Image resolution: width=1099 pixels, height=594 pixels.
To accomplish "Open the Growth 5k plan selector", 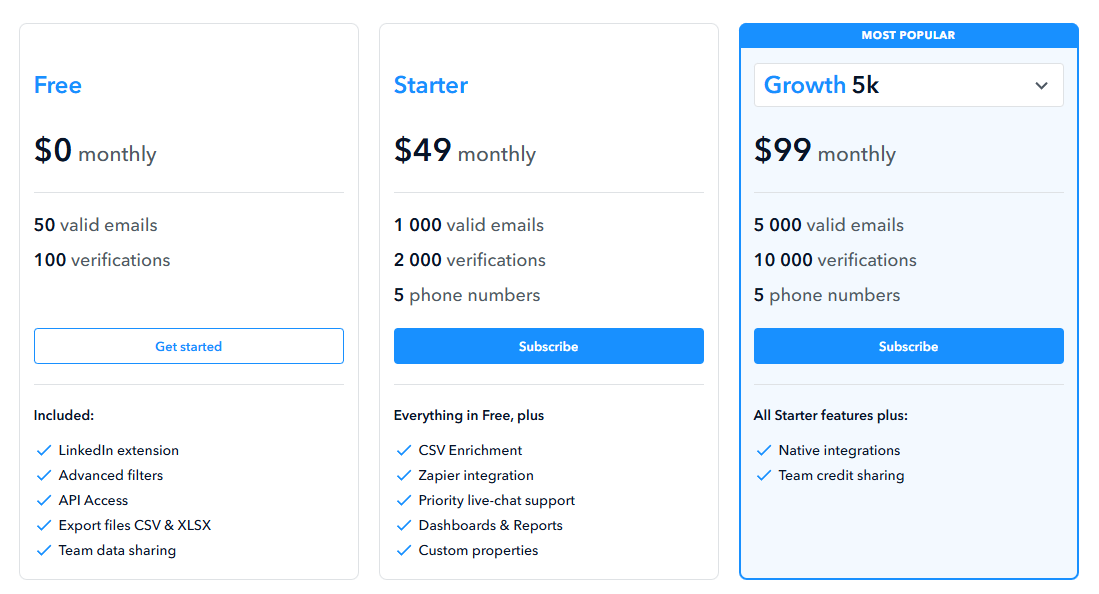I will (x=908, y=85).
